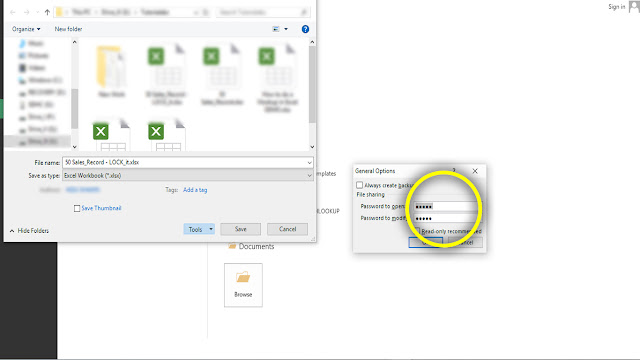640x360 pixels.
Task: Click the file list scroll up arrow
Action: (x=312, y=42)
